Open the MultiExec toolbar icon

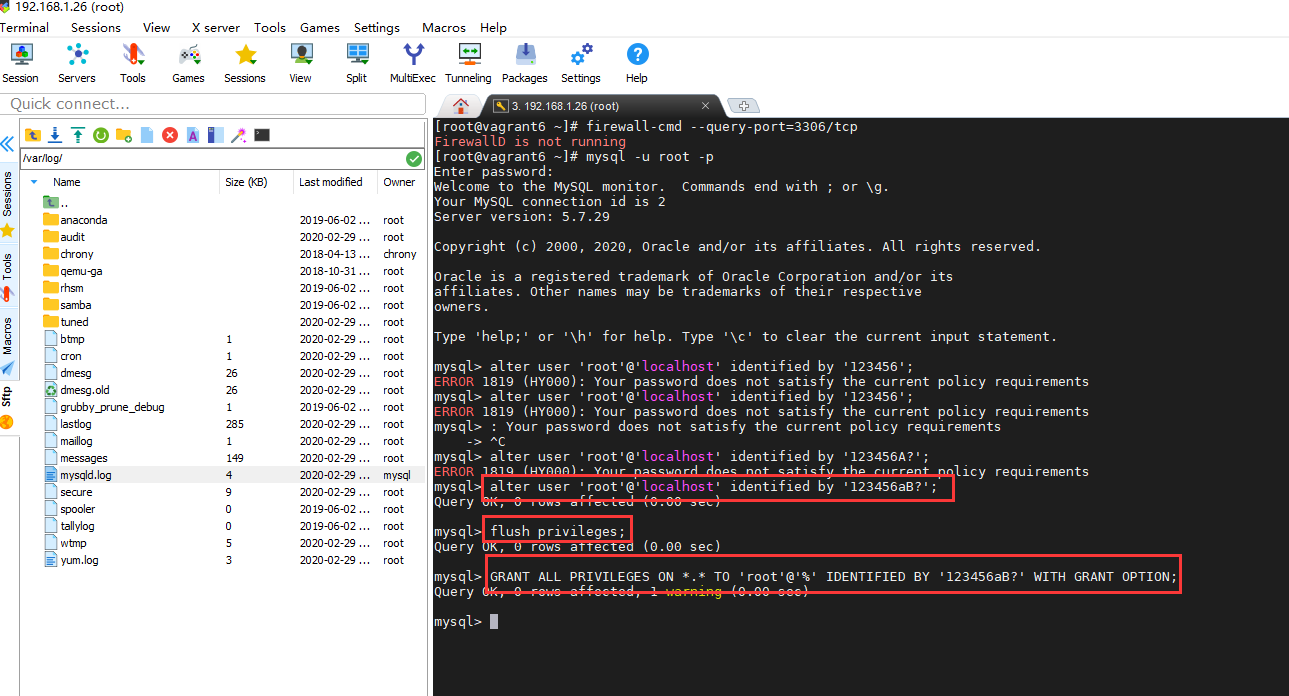pos(413,63)
